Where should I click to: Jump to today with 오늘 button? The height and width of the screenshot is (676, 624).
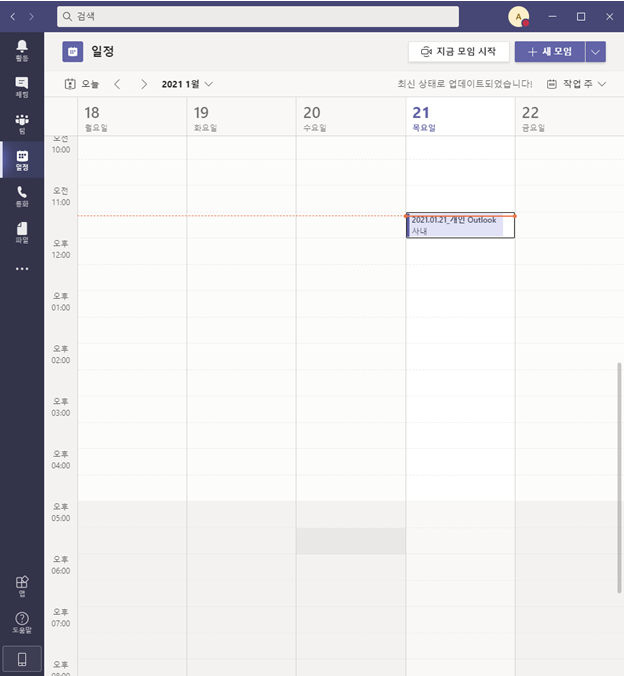pos(82,84)
